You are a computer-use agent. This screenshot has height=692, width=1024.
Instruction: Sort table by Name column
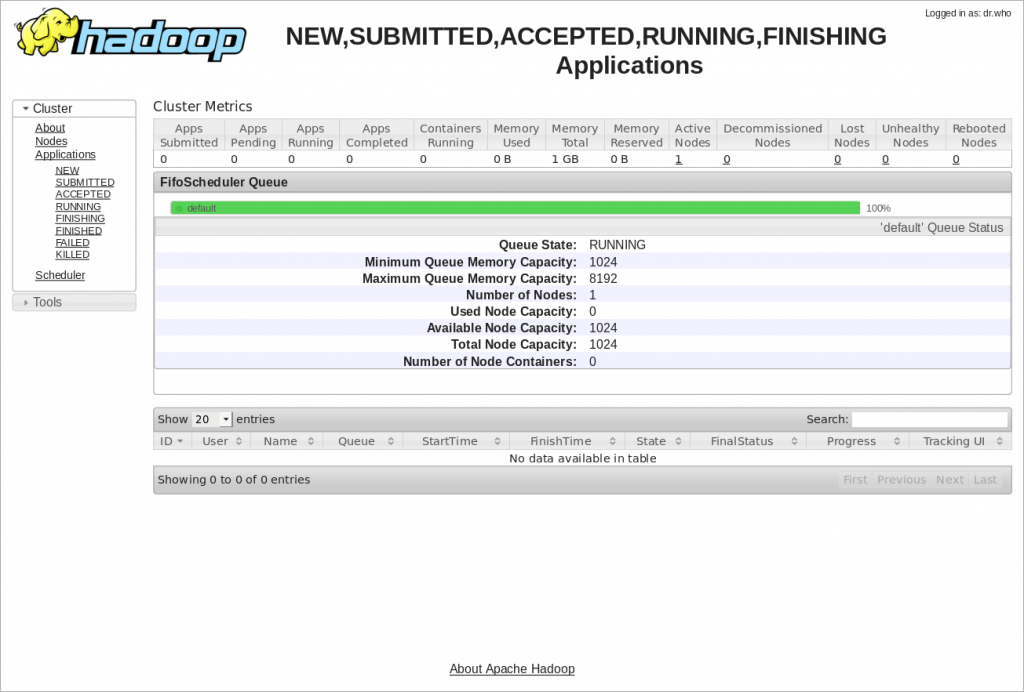point(287,441)
